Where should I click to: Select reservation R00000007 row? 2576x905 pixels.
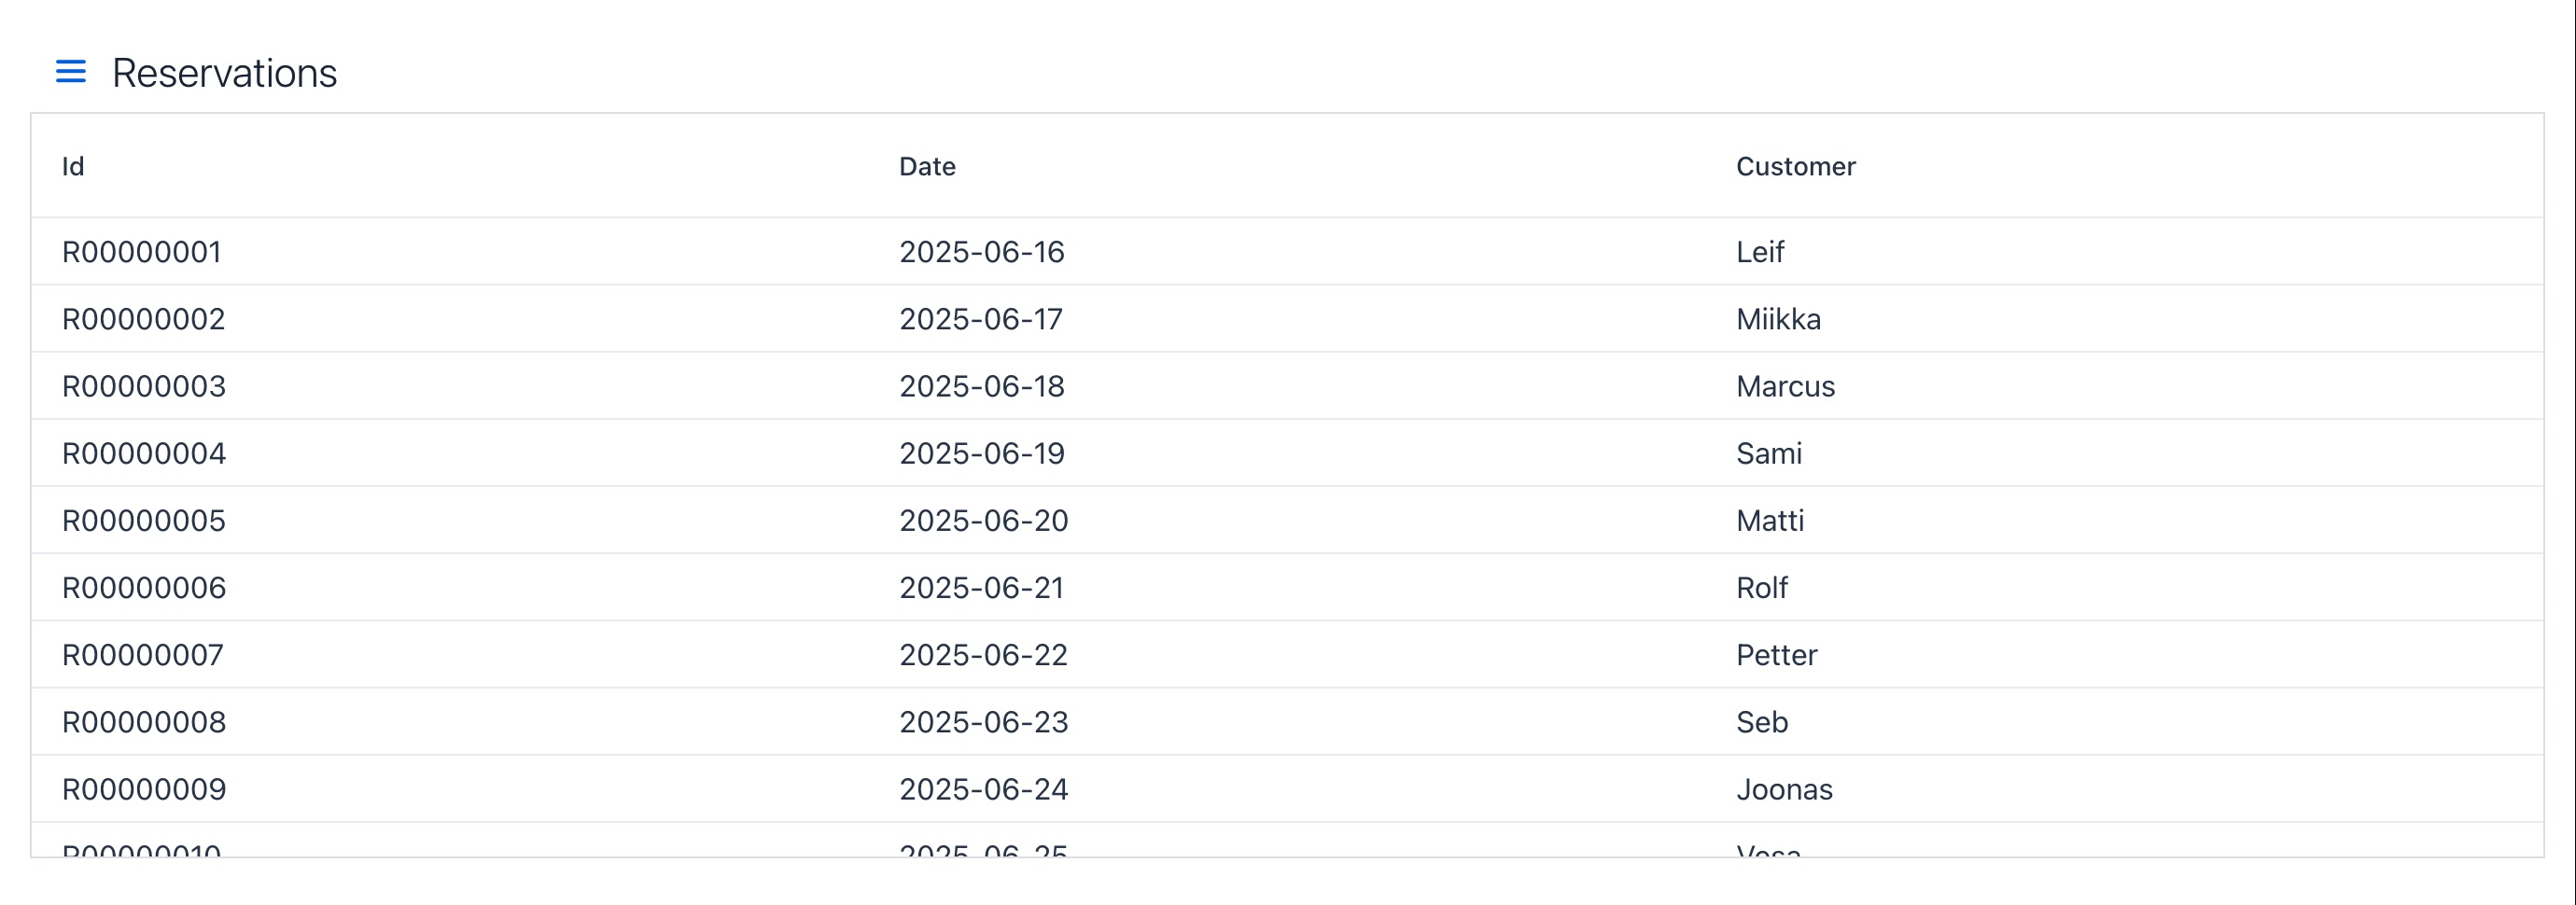[1287, 655]
